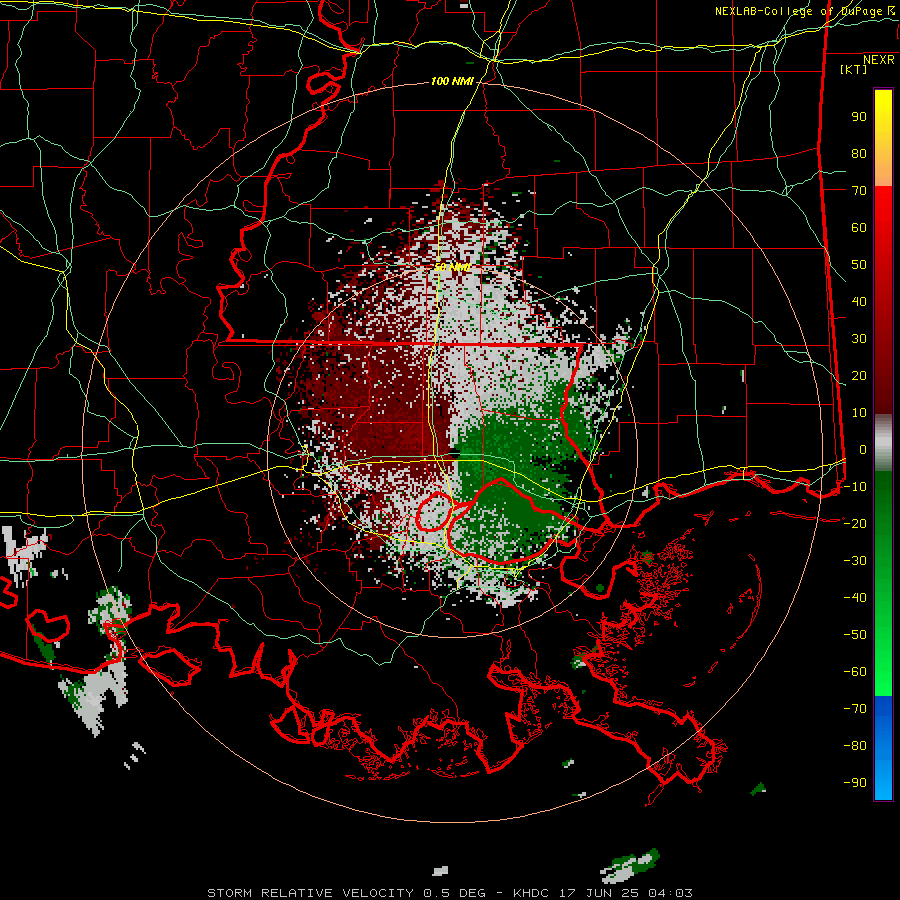Select the 20 value on the velocity scale
The height and width of the screenshot is (900, 900).
pos(859,375)
